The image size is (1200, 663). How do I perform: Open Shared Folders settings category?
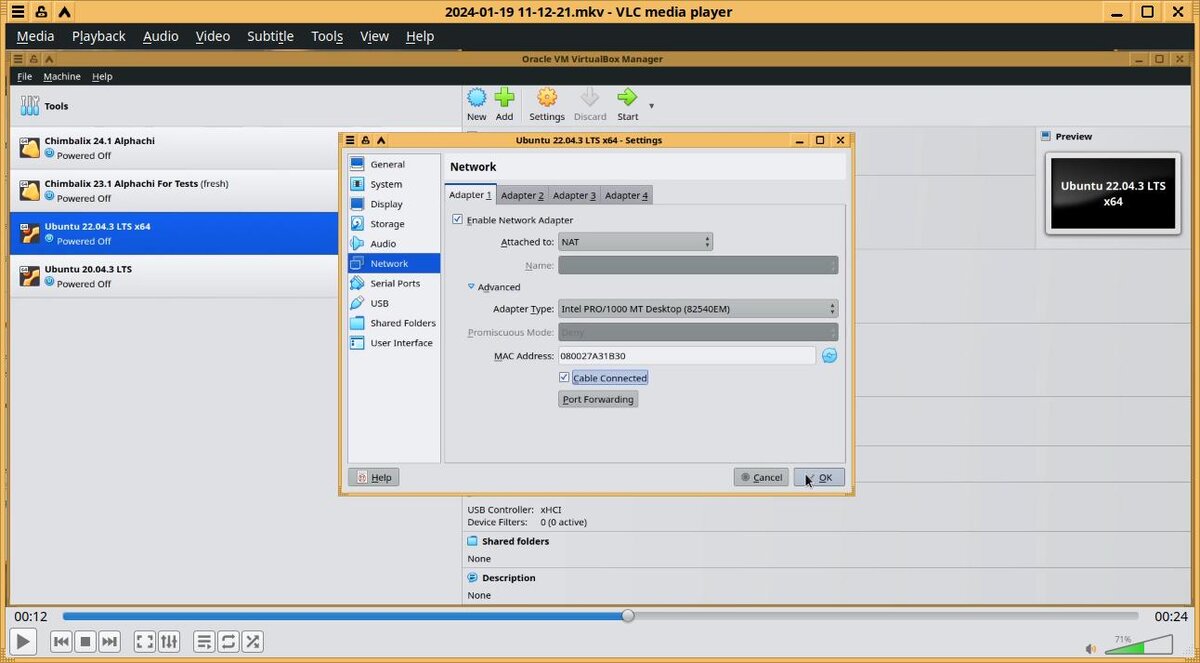[394, 323]
